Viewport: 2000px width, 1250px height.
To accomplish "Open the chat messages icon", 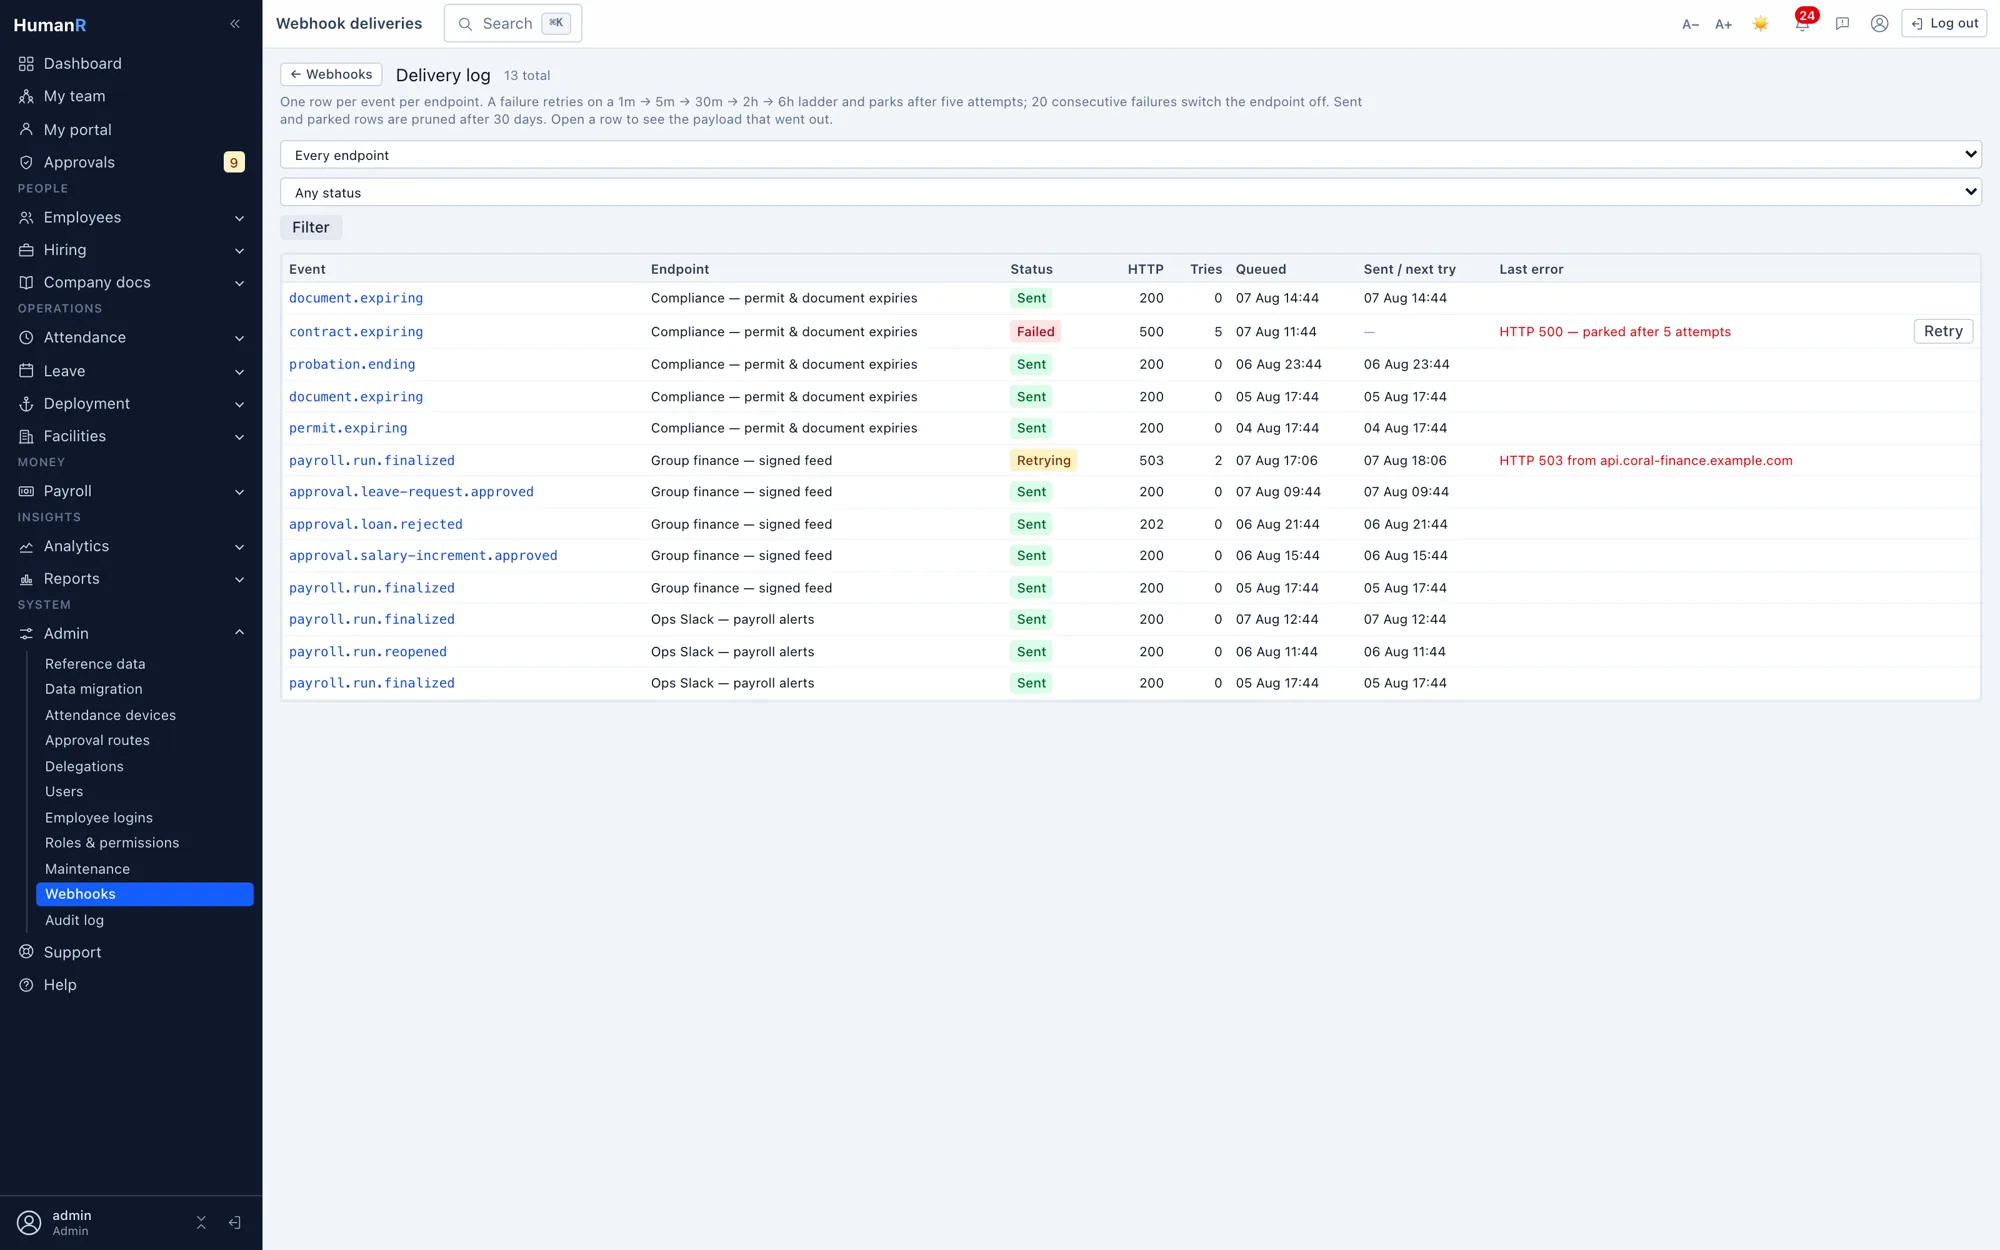I will tap(1842, 24).
